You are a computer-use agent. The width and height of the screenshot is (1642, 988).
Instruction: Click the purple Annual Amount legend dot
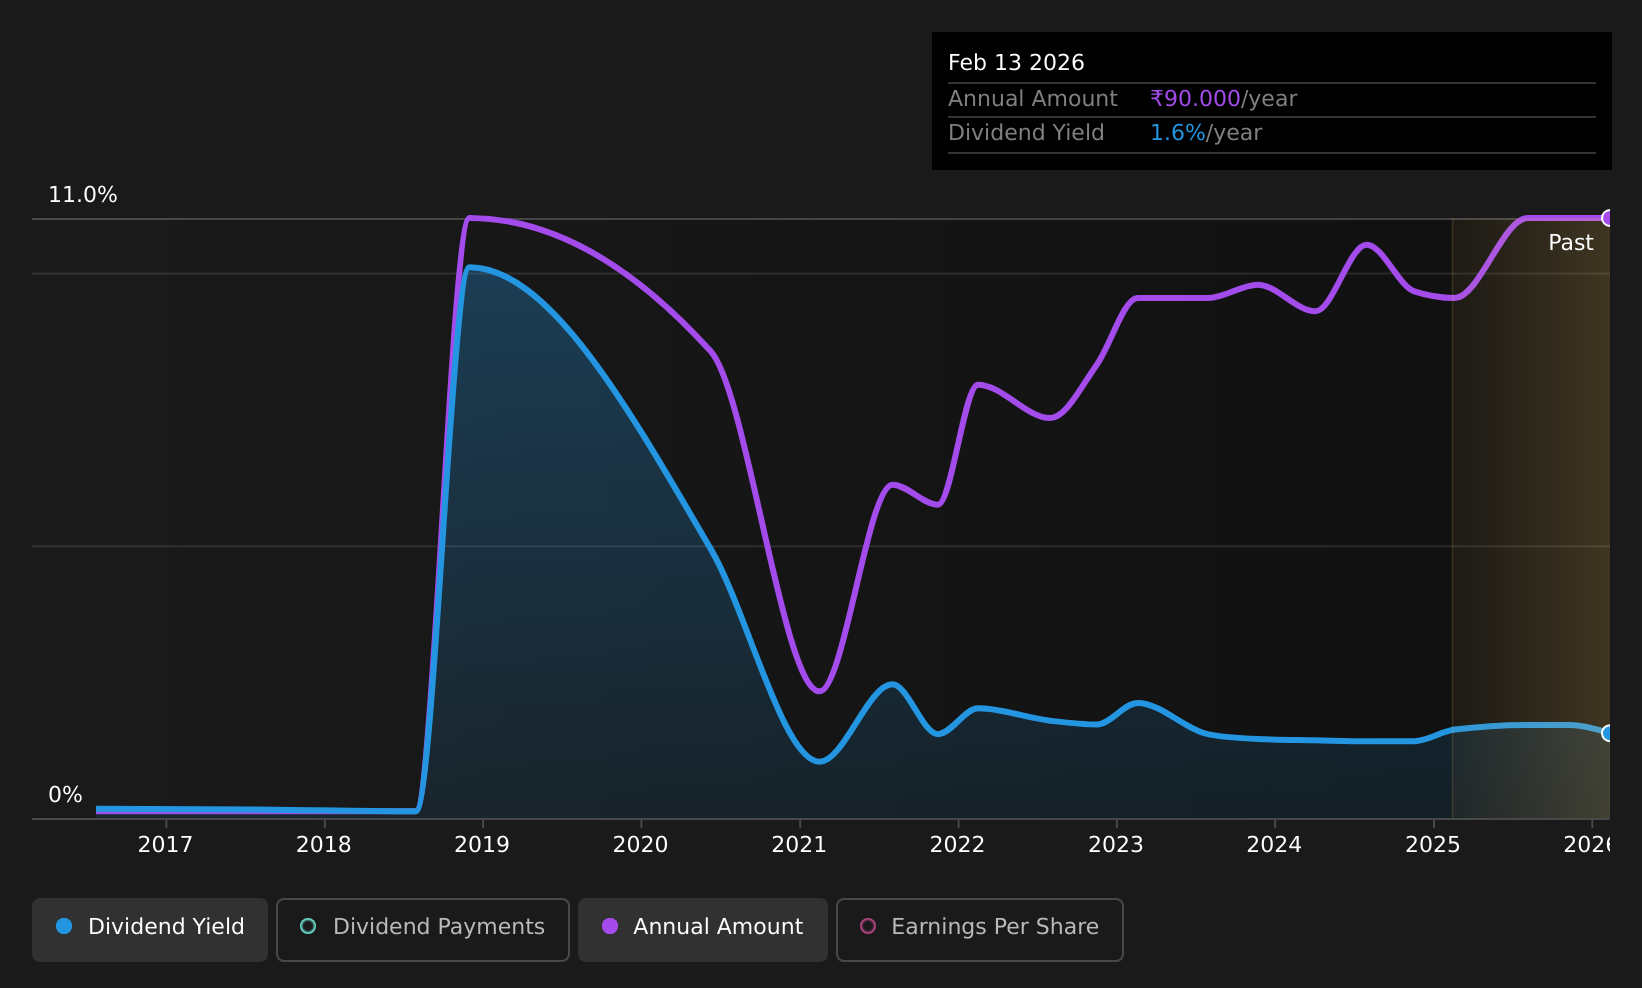(610, 926)
